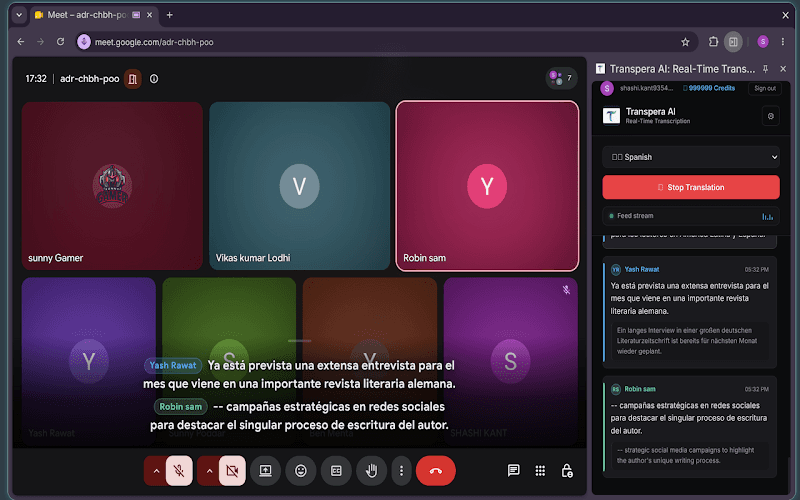Go back using the browser back arrow
The height and width of the screenshot is (500, 800).
[x=20, y=42]
